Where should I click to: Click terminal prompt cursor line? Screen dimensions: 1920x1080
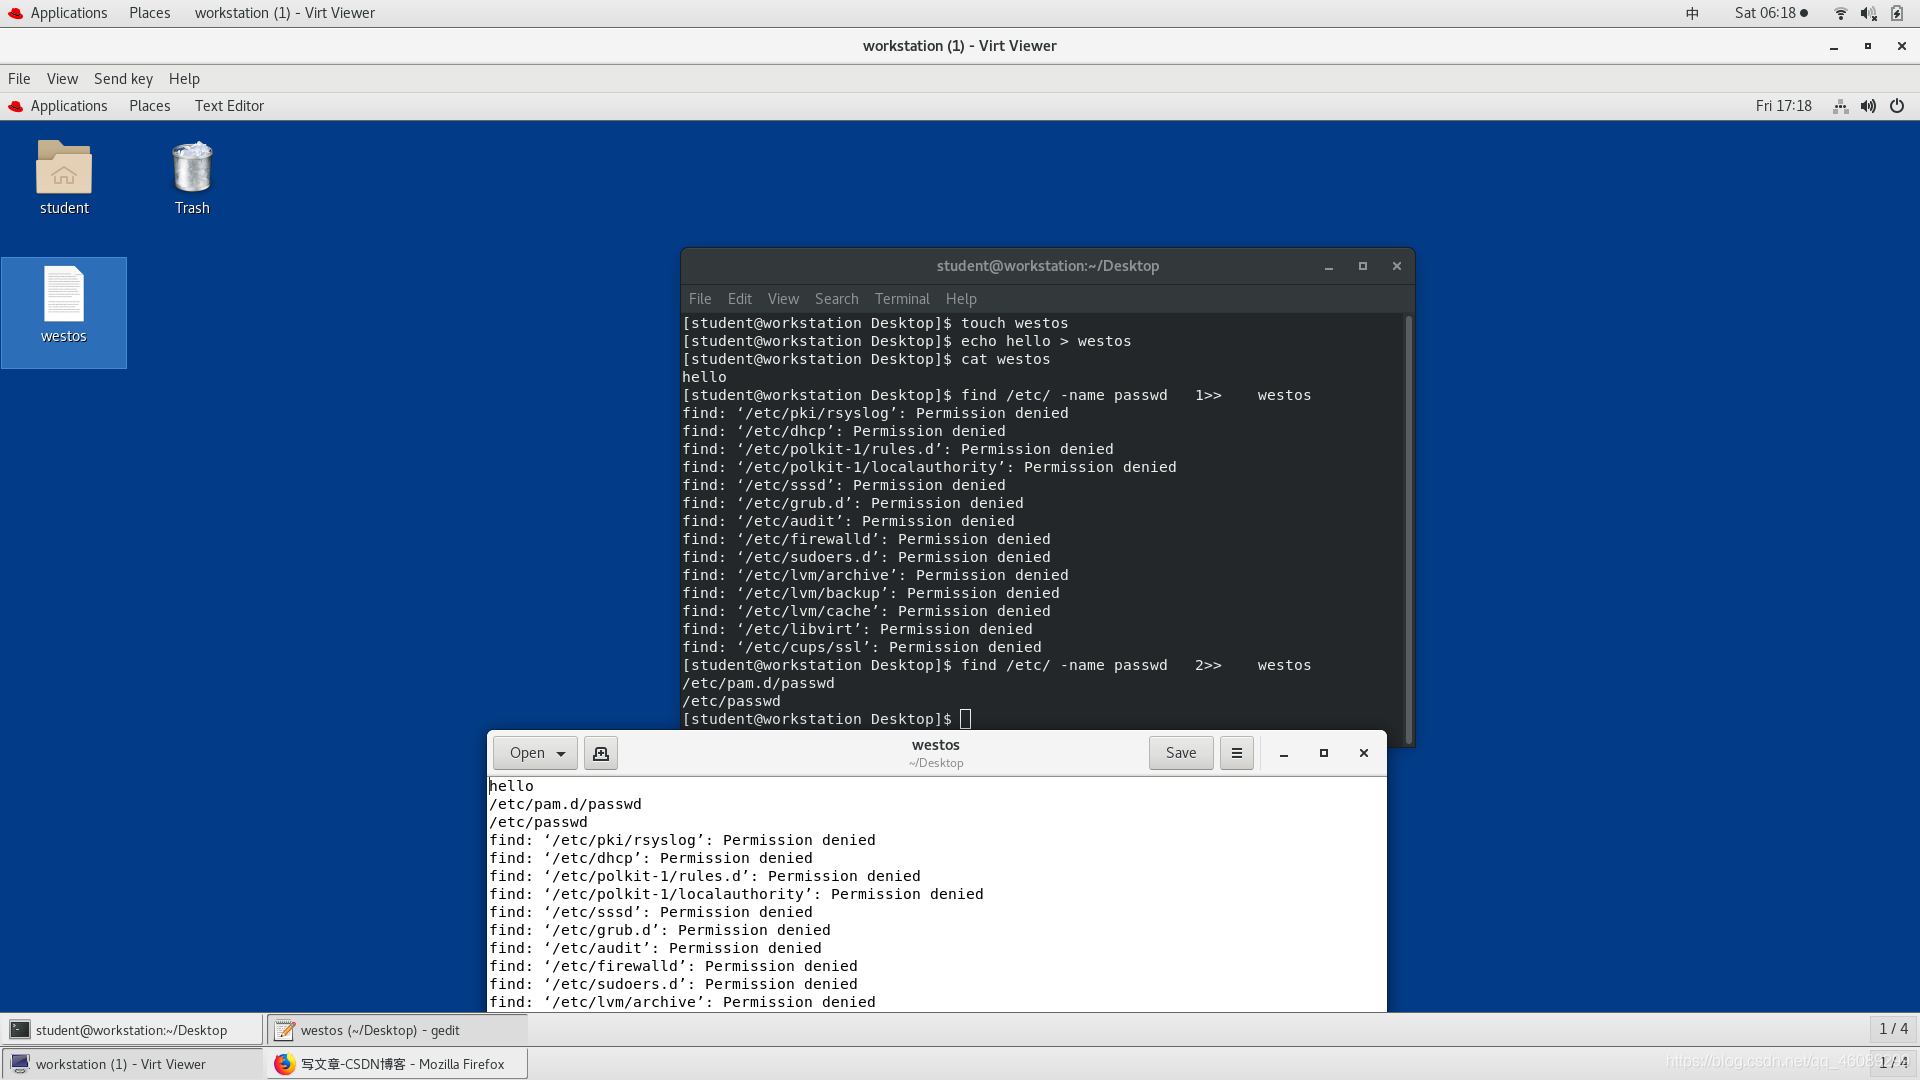pos(826,719)
